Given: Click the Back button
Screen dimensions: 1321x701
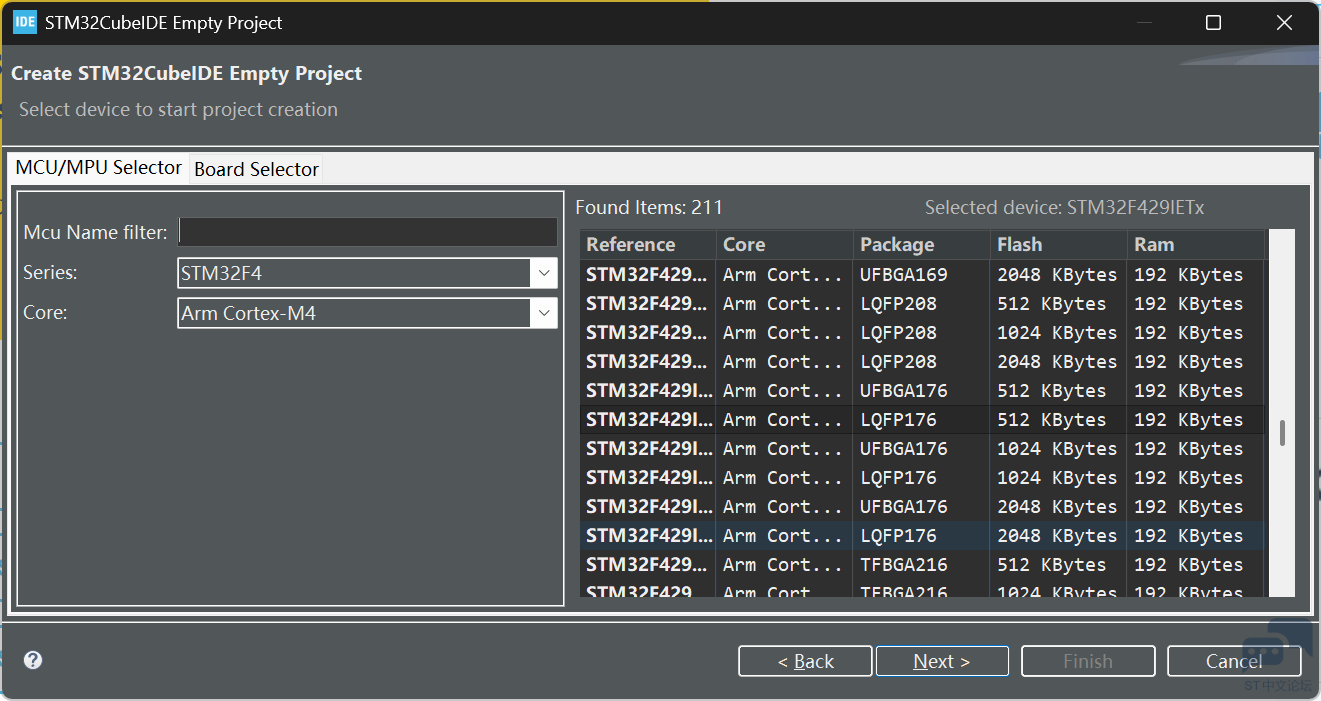Looking at the screenshot, I should click(805, 661).
